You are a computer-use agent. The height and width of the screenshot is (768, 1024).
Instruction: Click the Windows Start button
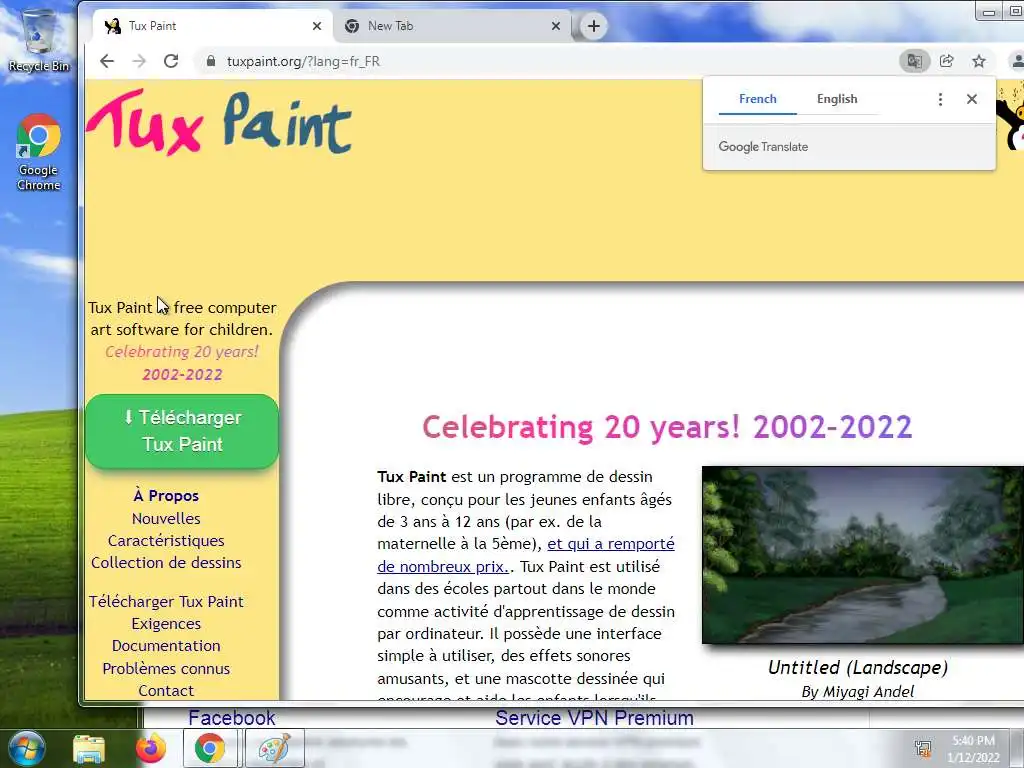tap(26, 748)
